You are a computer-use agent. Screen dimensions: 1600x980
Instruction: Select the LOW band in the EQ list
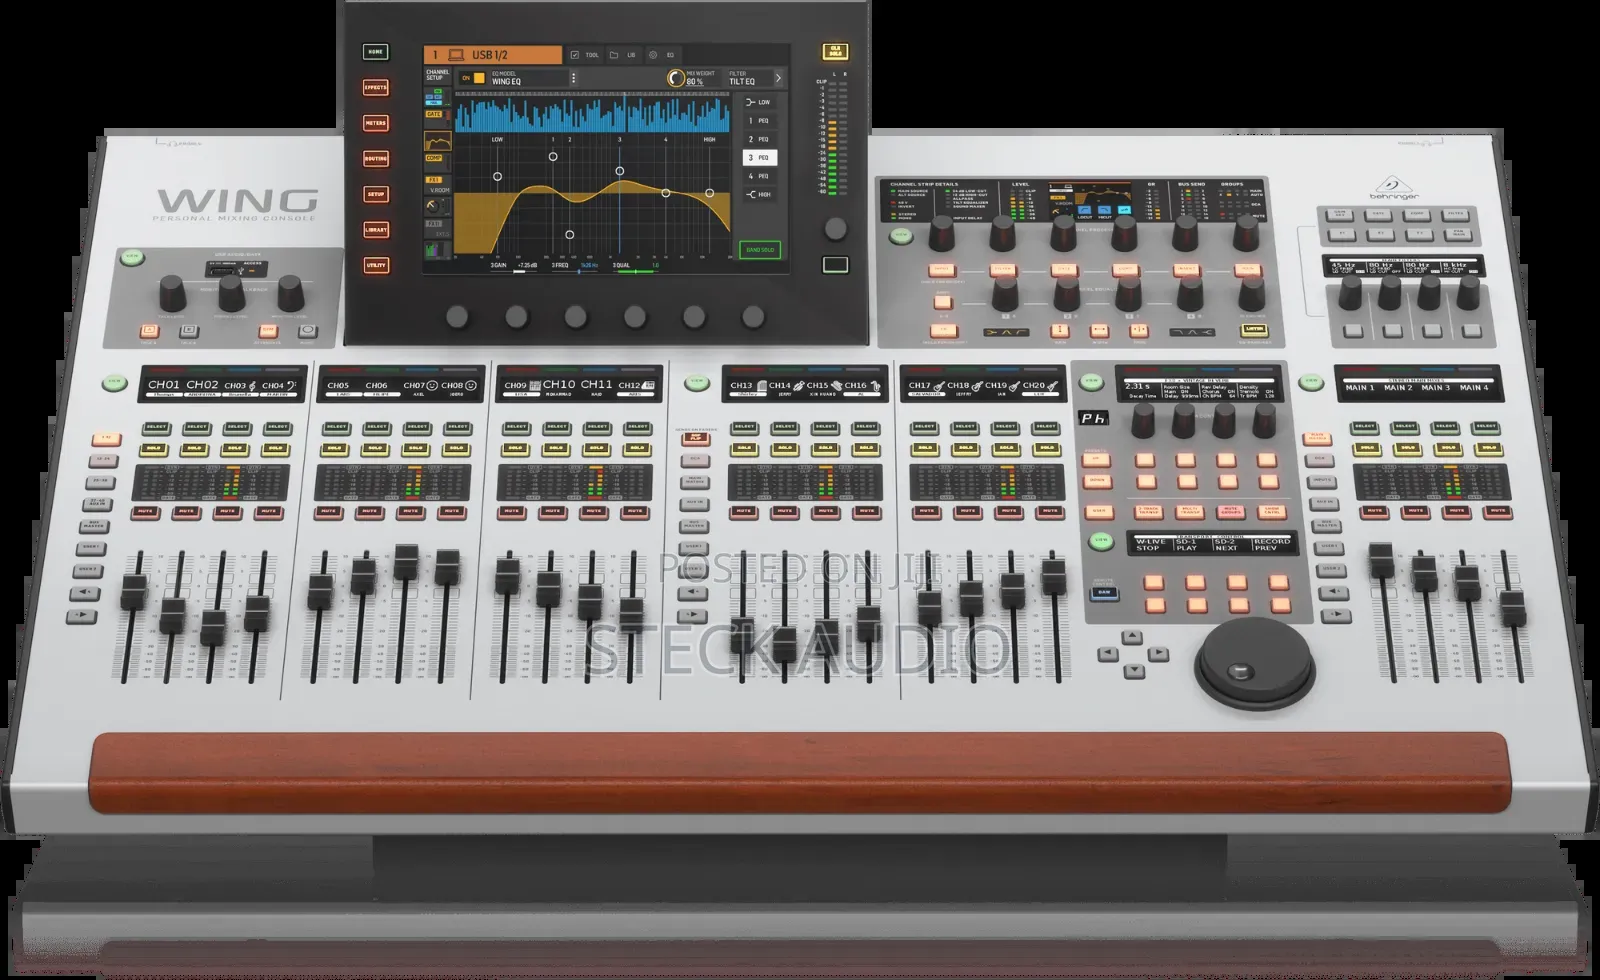[760, 102]
